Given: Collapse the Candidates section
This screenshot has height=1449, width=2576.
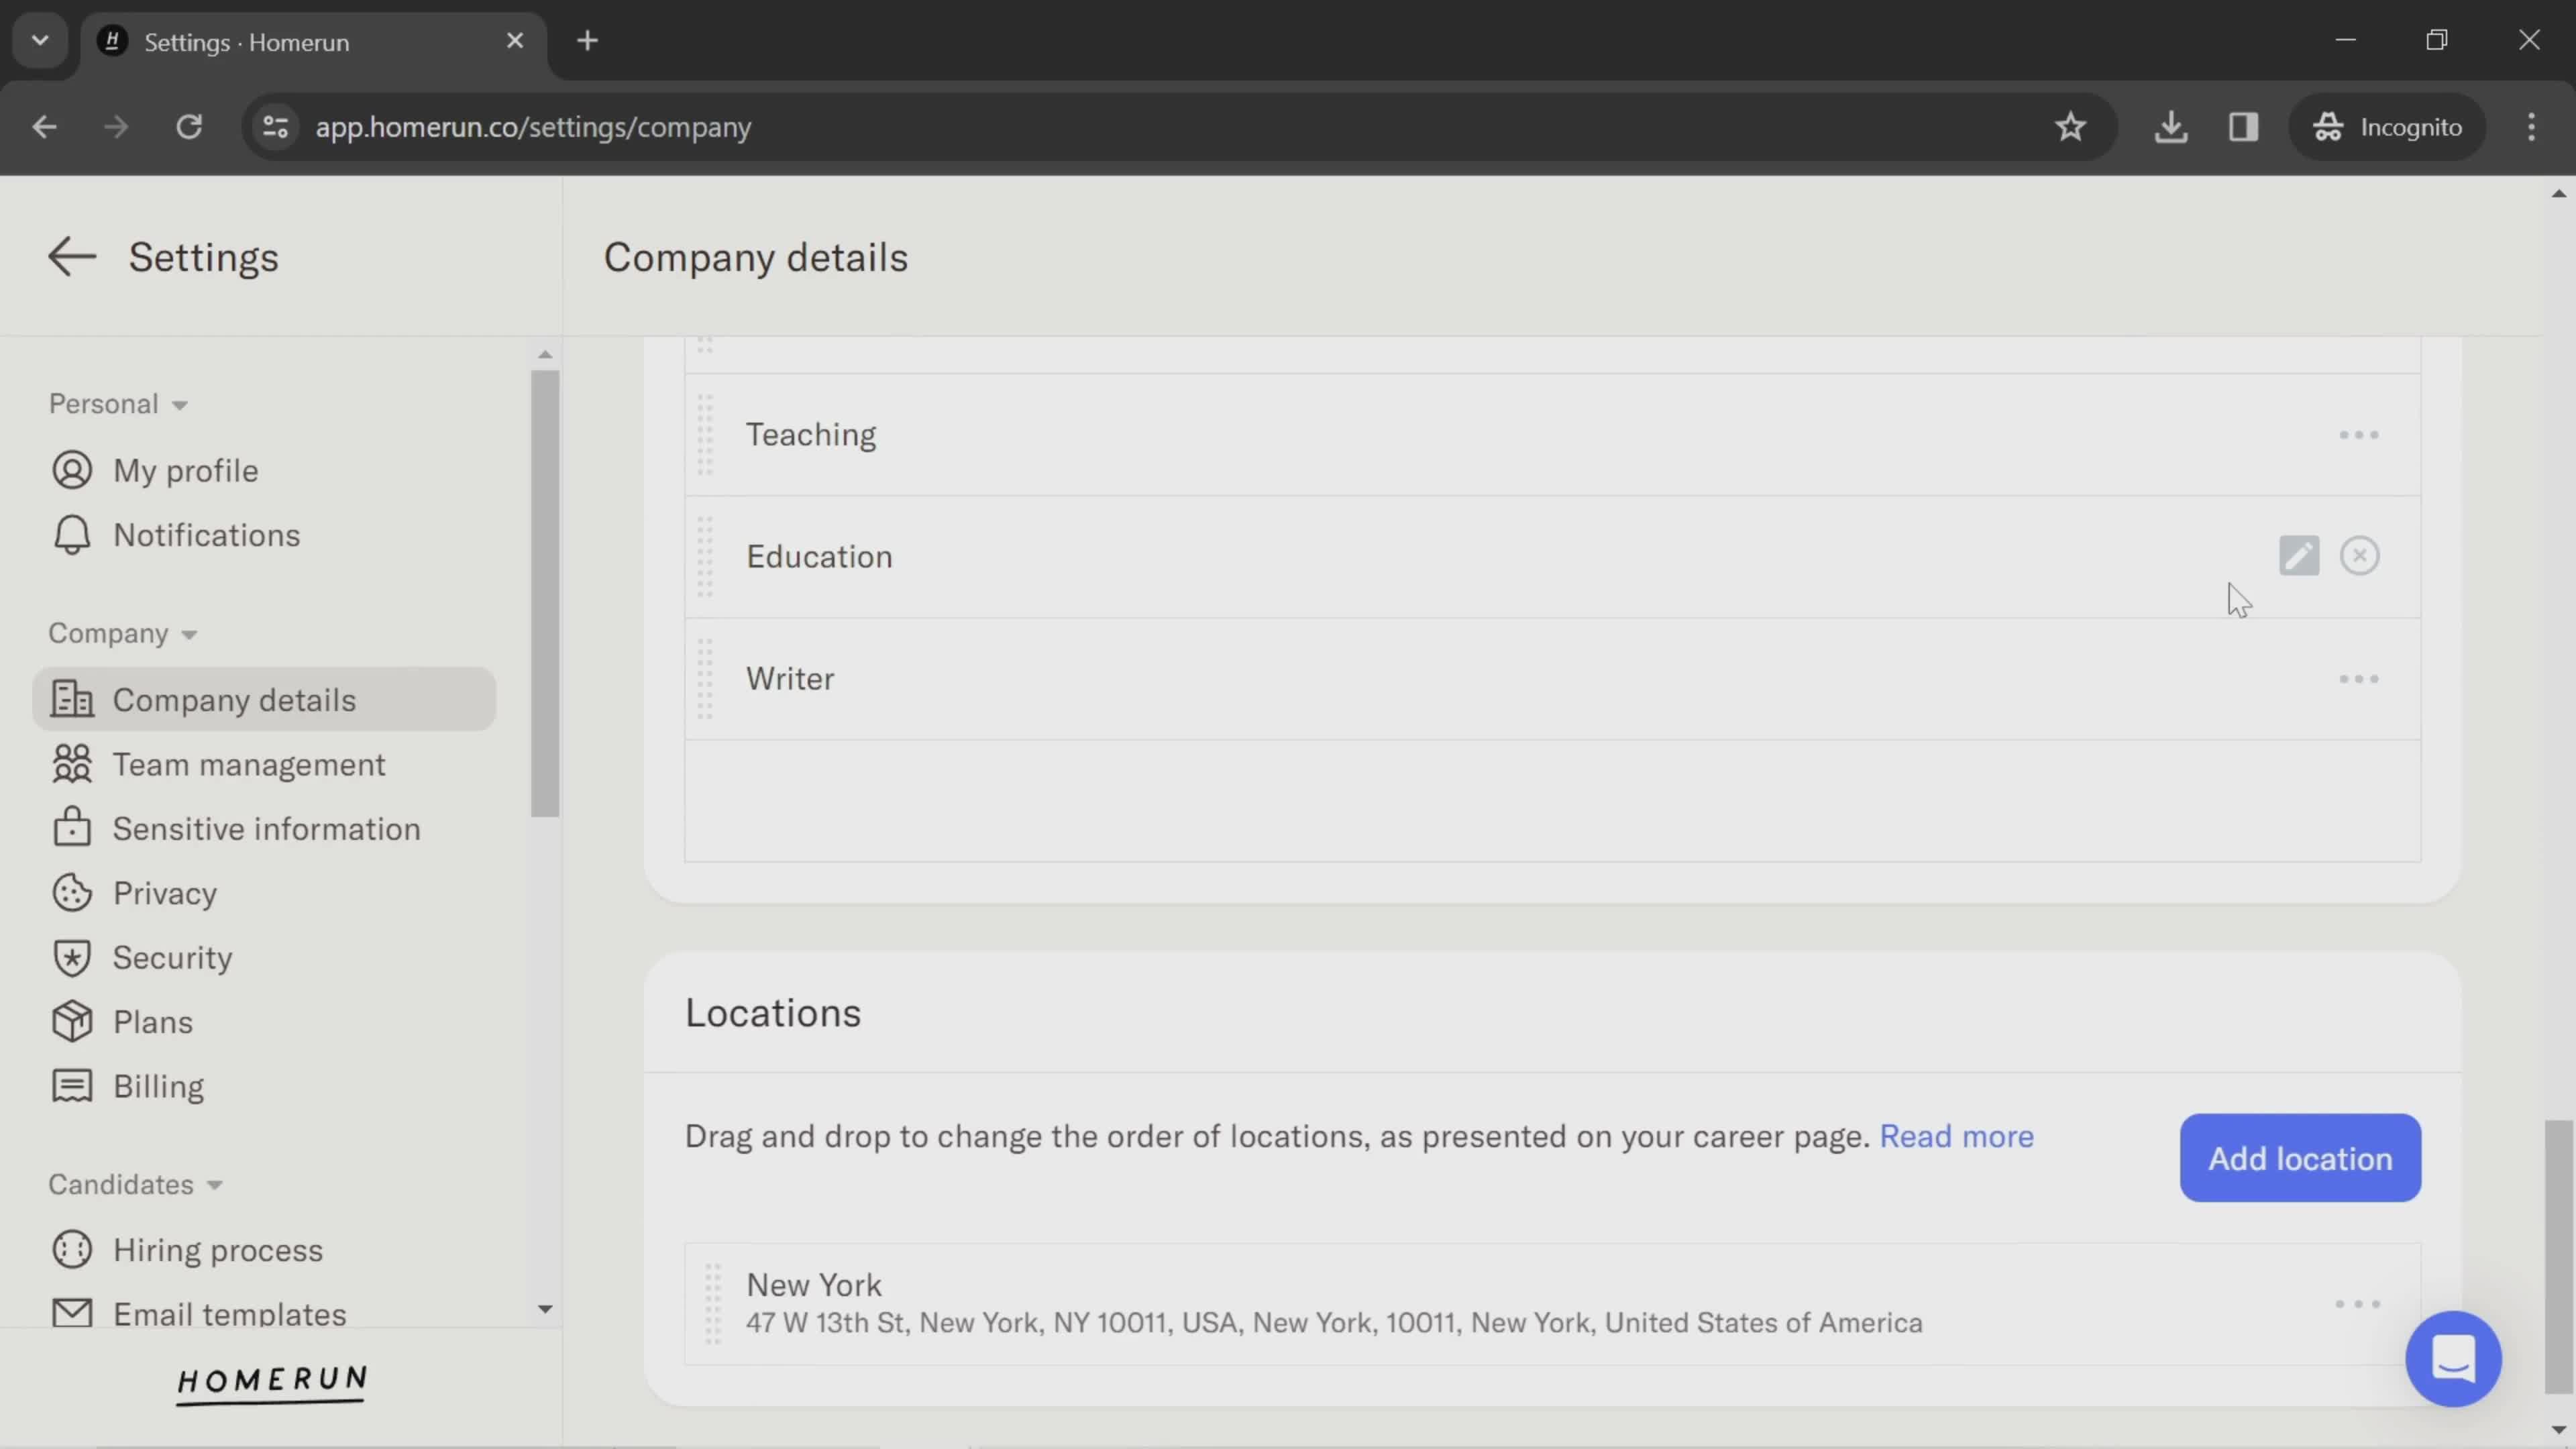Looking at the screenshot, I should click(135, 1185).
